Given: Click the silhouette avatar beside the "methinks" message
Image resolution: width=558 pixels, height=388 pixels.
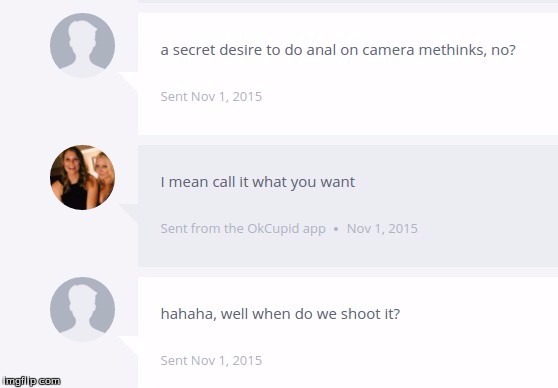Looking at the screenshot, I should (x=82, y=46).
